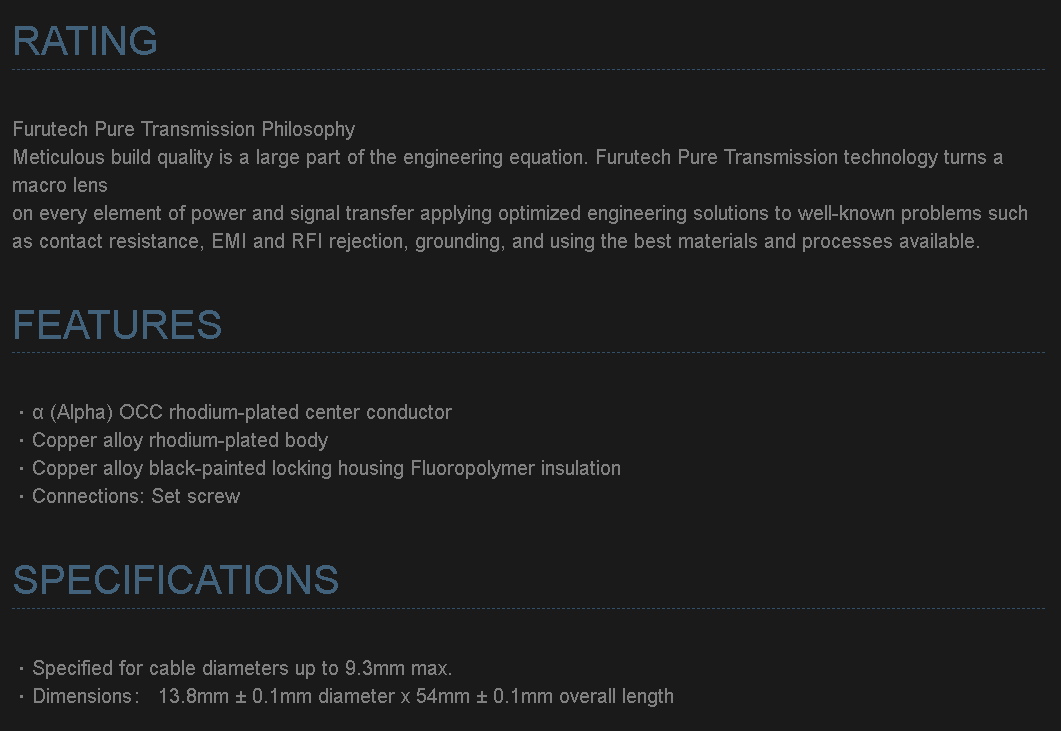Click the black-painted locking housing bullet item
The image size is (1061, 731).
click(x=326, y=468)
